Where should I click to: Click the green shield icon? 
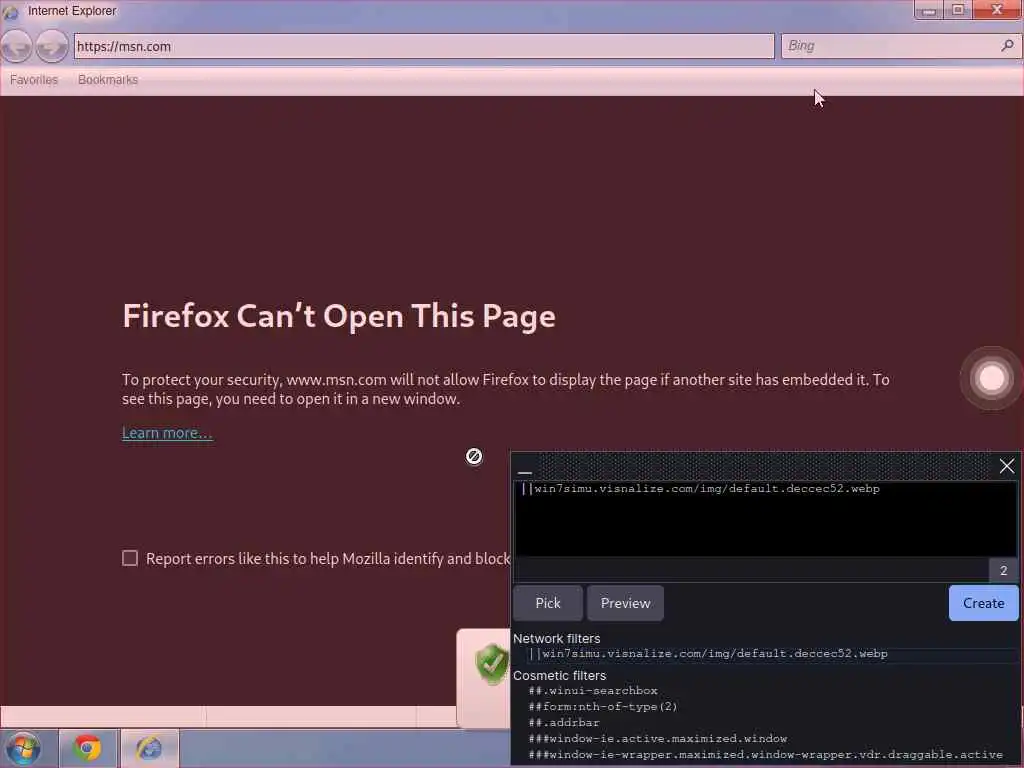[492, 664]
